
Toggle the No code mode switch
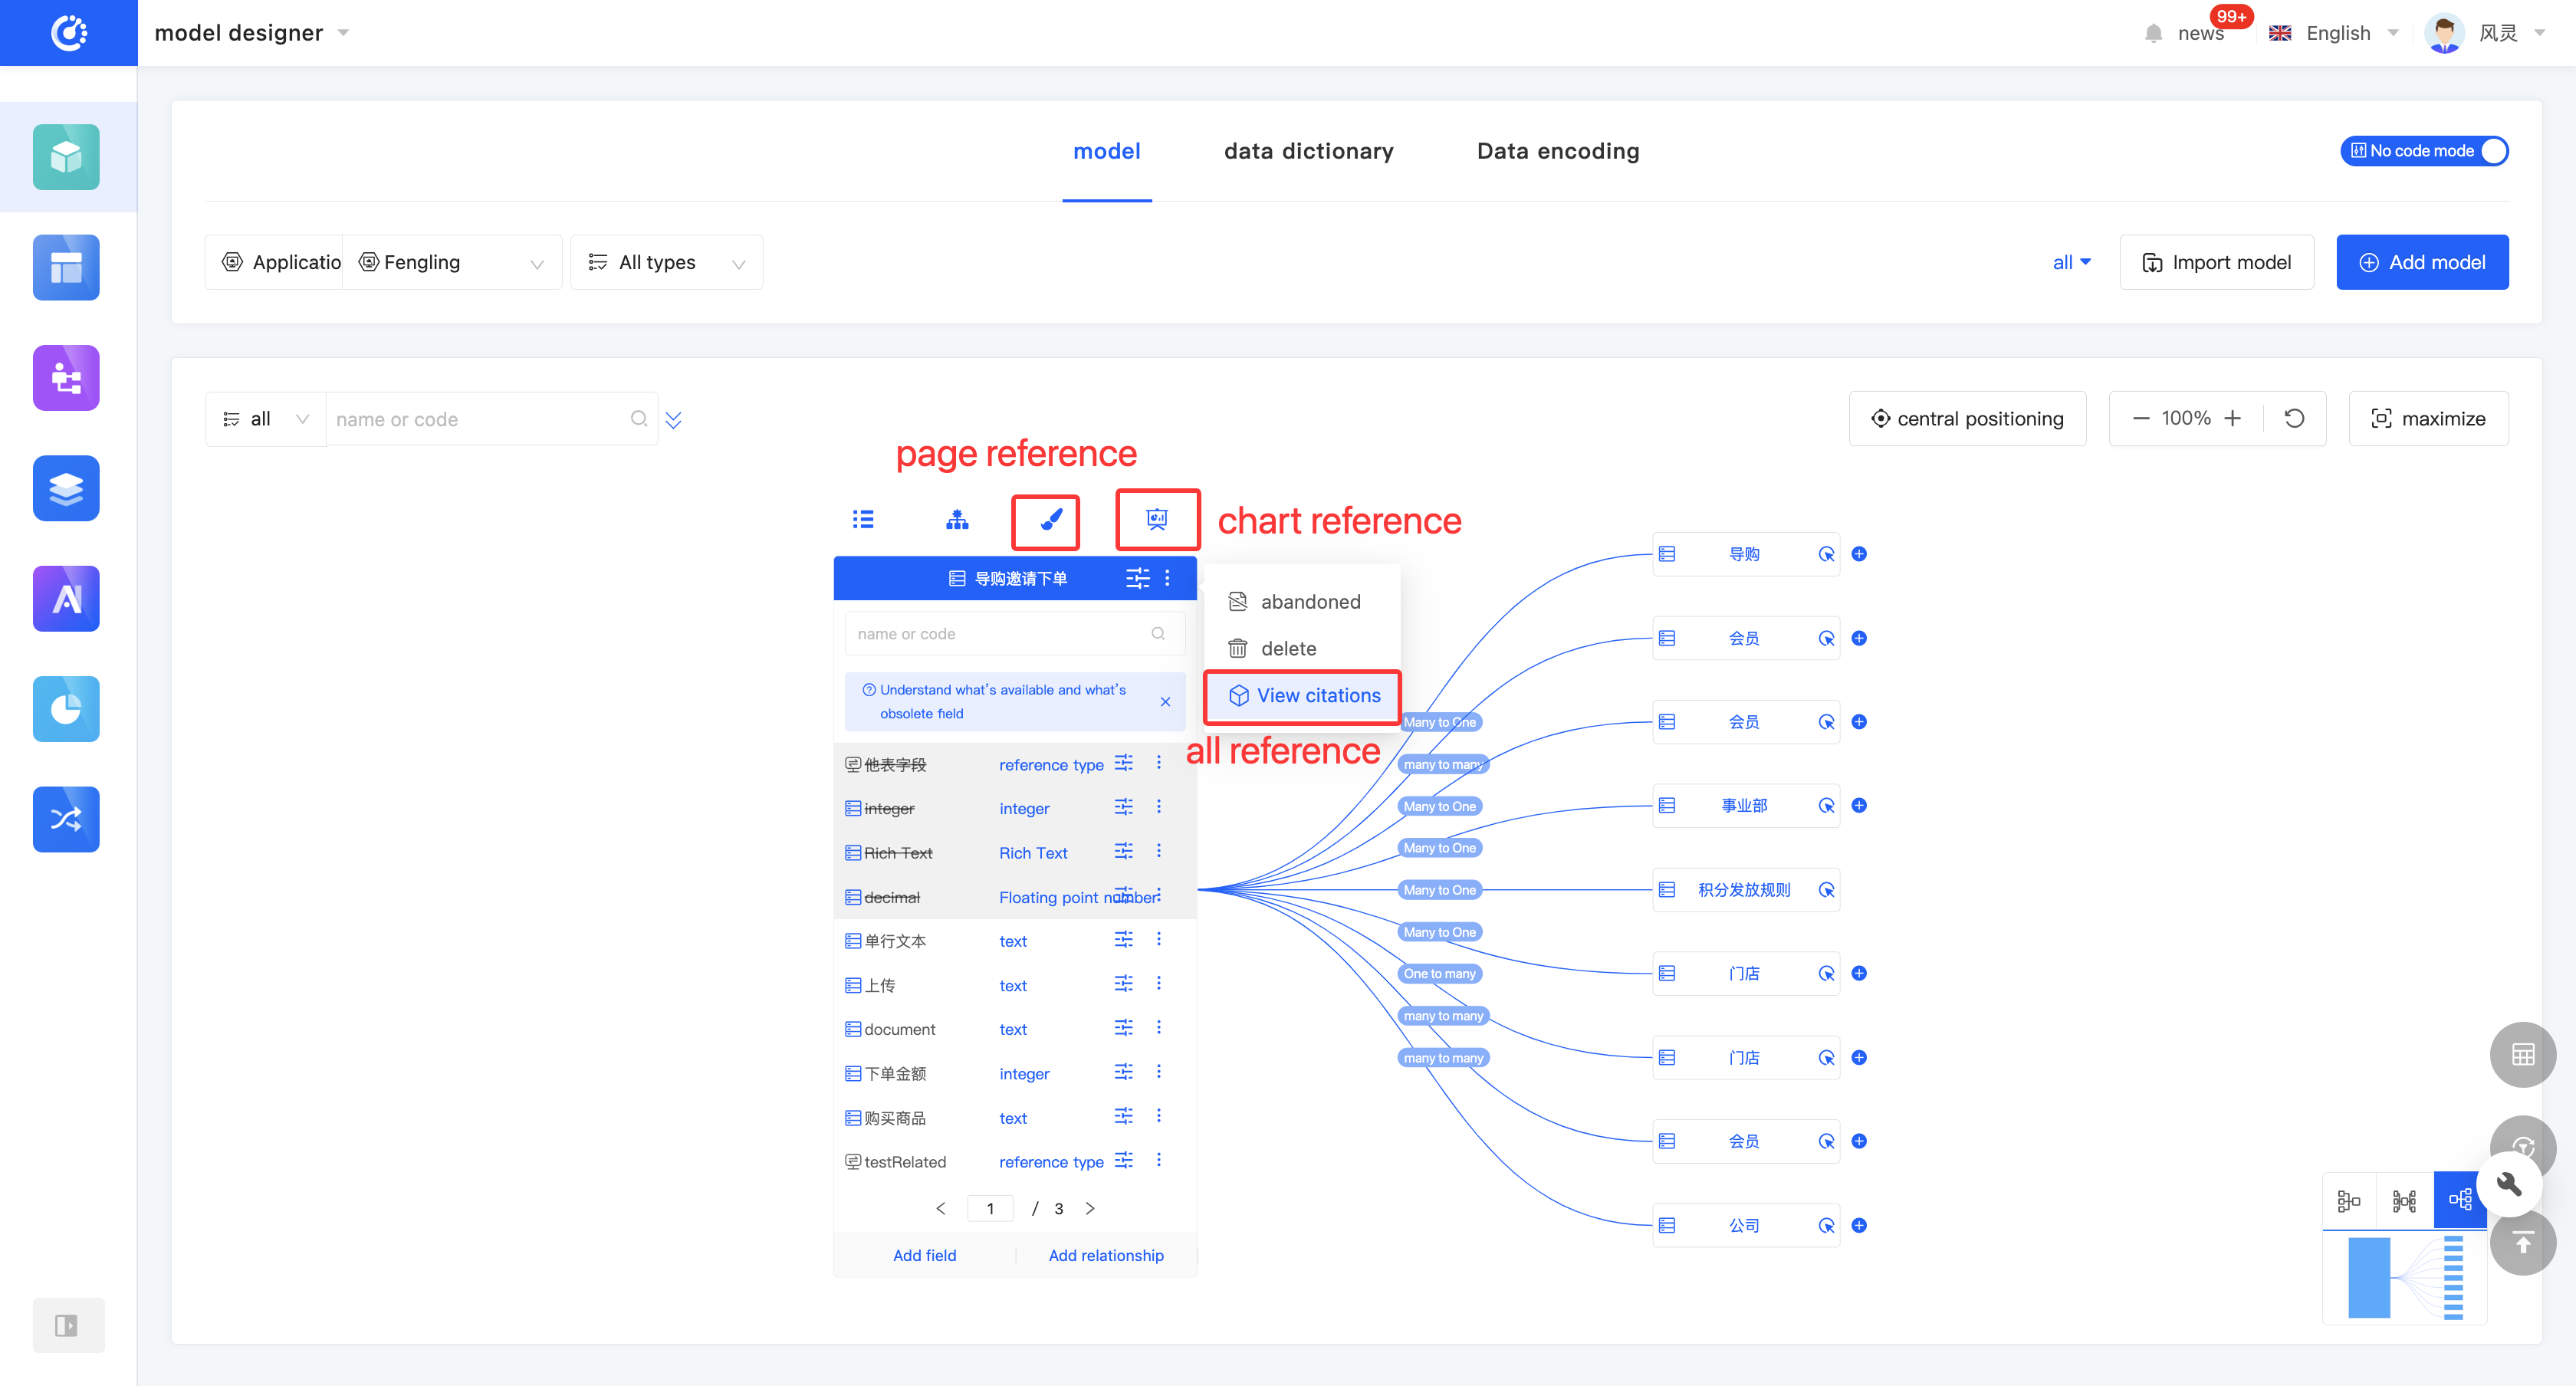point(2423,151)
